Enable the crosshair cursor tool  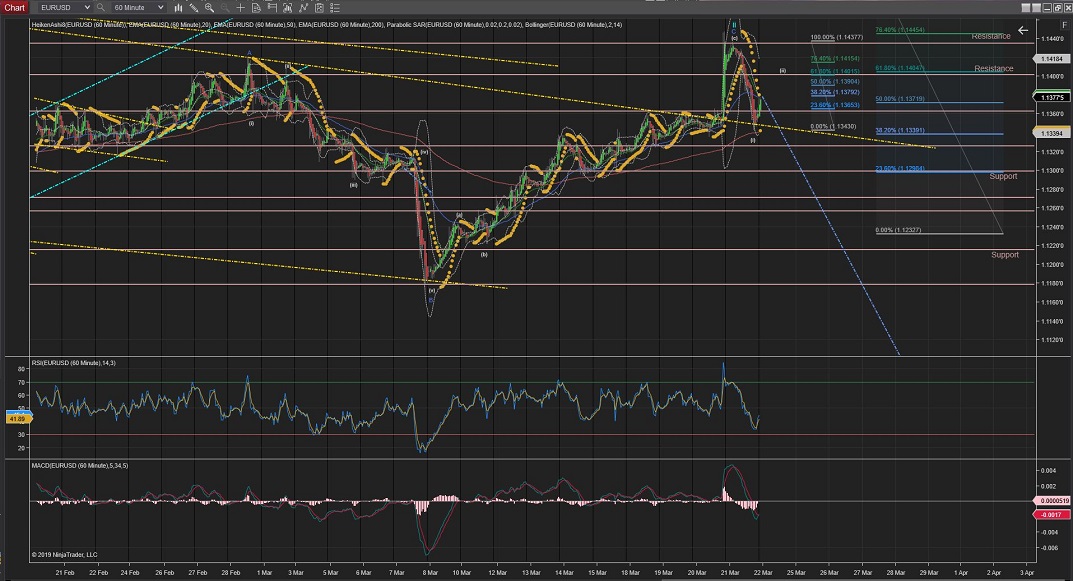click(x=240, y=7)
